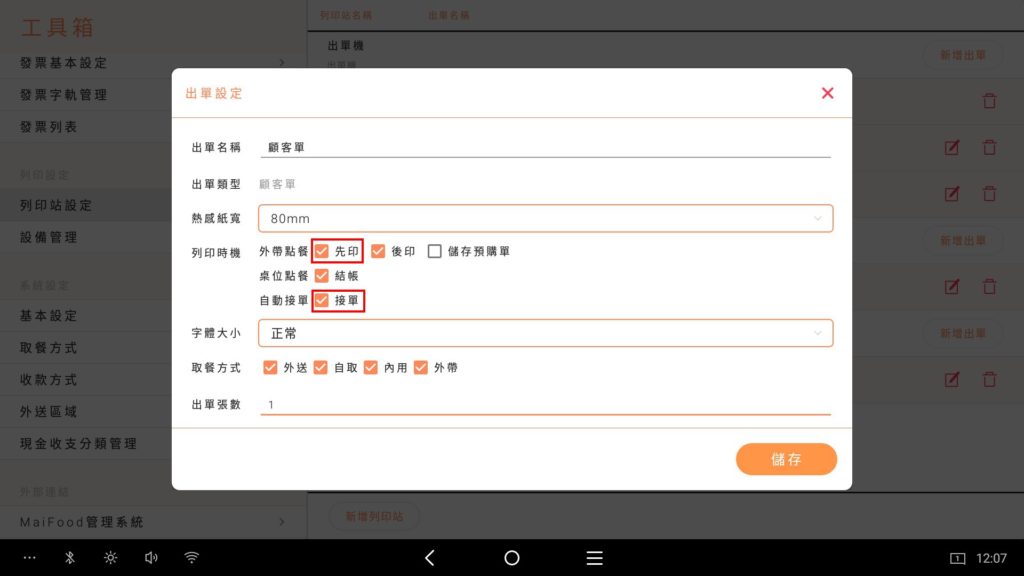Screen dimensions: 1024x576
Task: Edit the 出單名稱 text field
Action: point(545,147)
